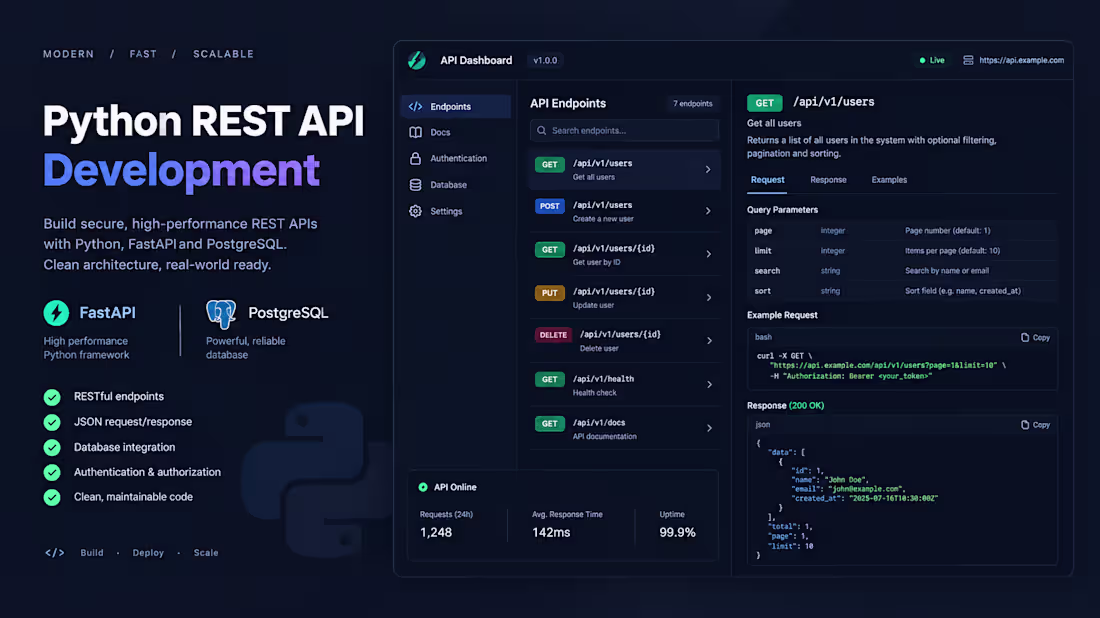Click the Deploy label in footer
The image size is (1100, 618).
(x=148, y=553)
